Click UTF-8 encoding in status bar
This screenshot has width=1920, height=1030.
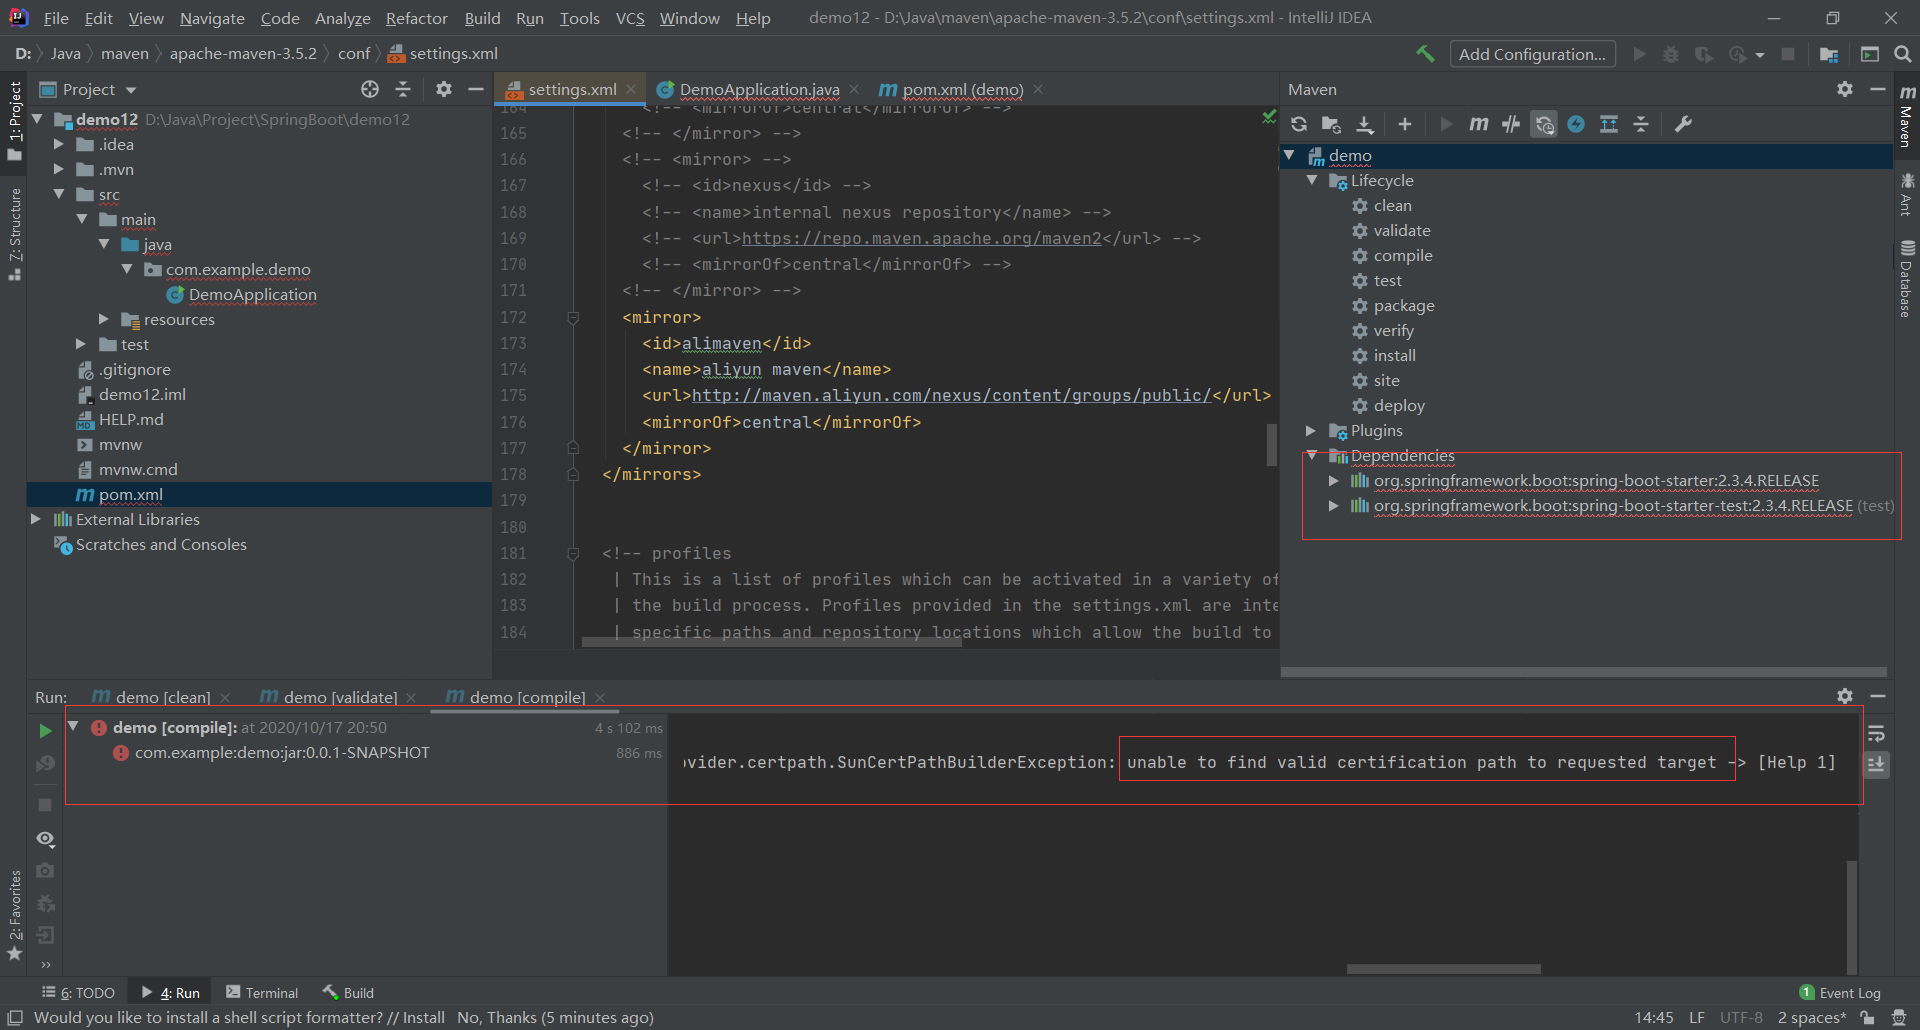pos(1741,1018)
